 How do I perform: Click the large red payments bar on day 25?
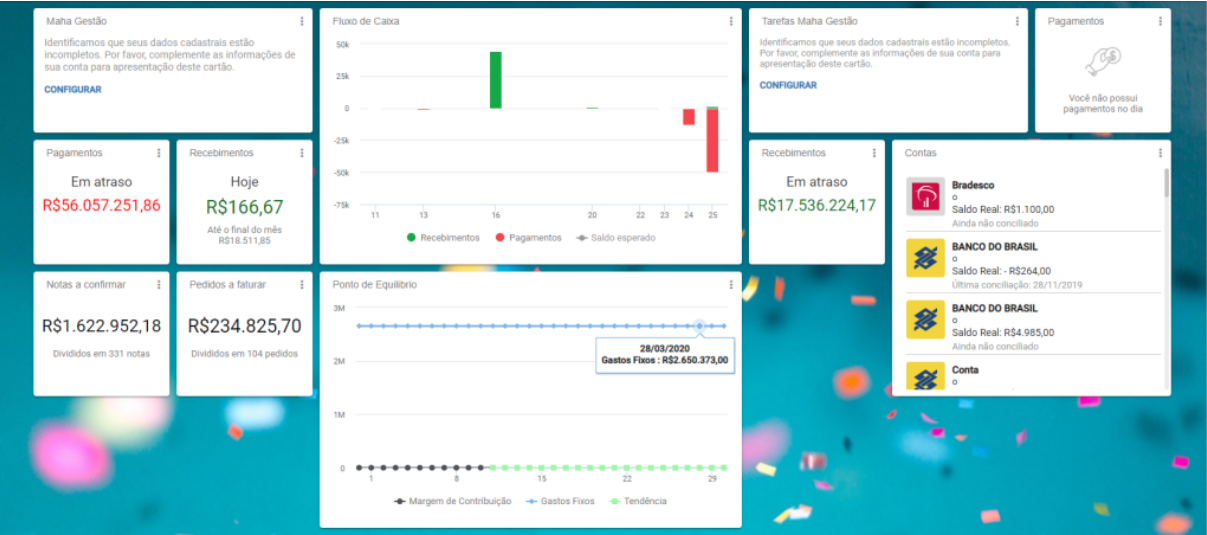pyautogui.click(x=712, y=140)
